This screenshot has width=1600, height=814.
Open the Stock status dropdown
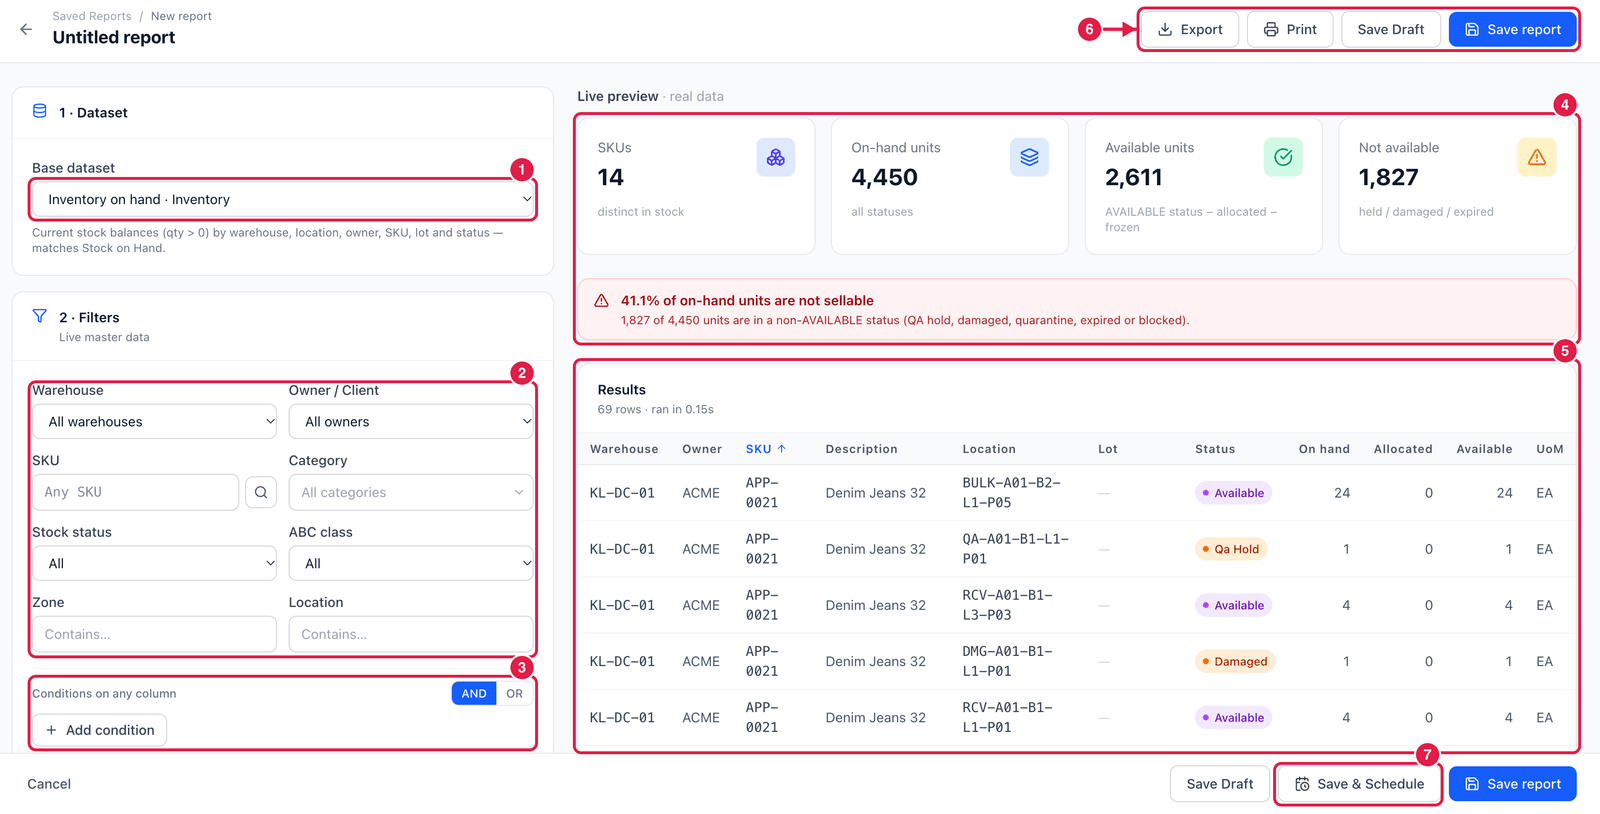click(x=154, y=563)
